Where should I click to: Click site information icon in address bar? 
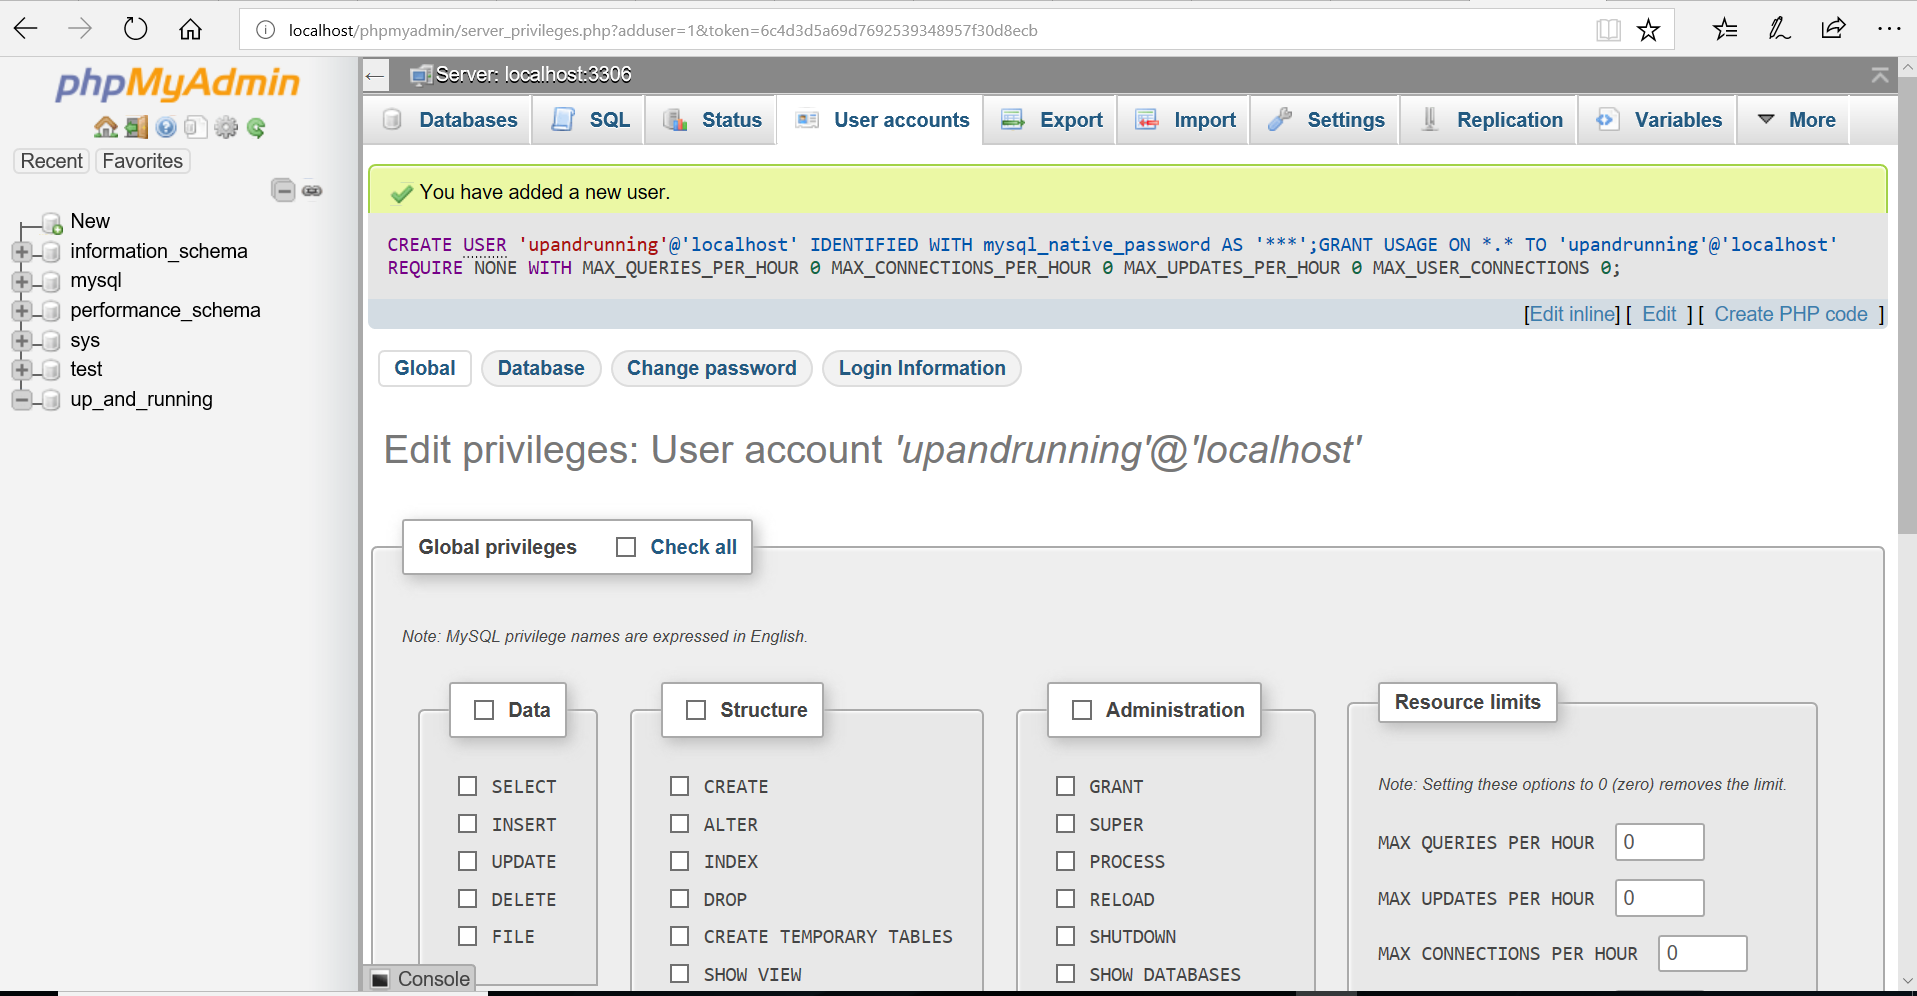click(x=265, y=30)
